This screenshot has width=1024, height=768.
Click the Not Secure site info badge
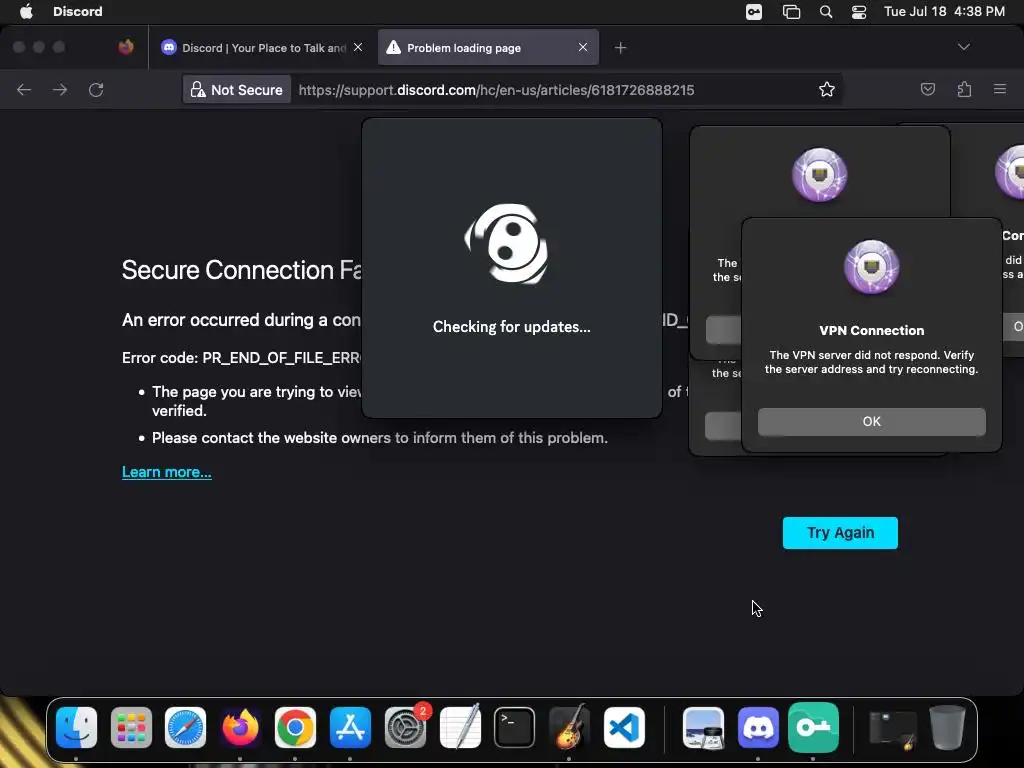[236, 89]
